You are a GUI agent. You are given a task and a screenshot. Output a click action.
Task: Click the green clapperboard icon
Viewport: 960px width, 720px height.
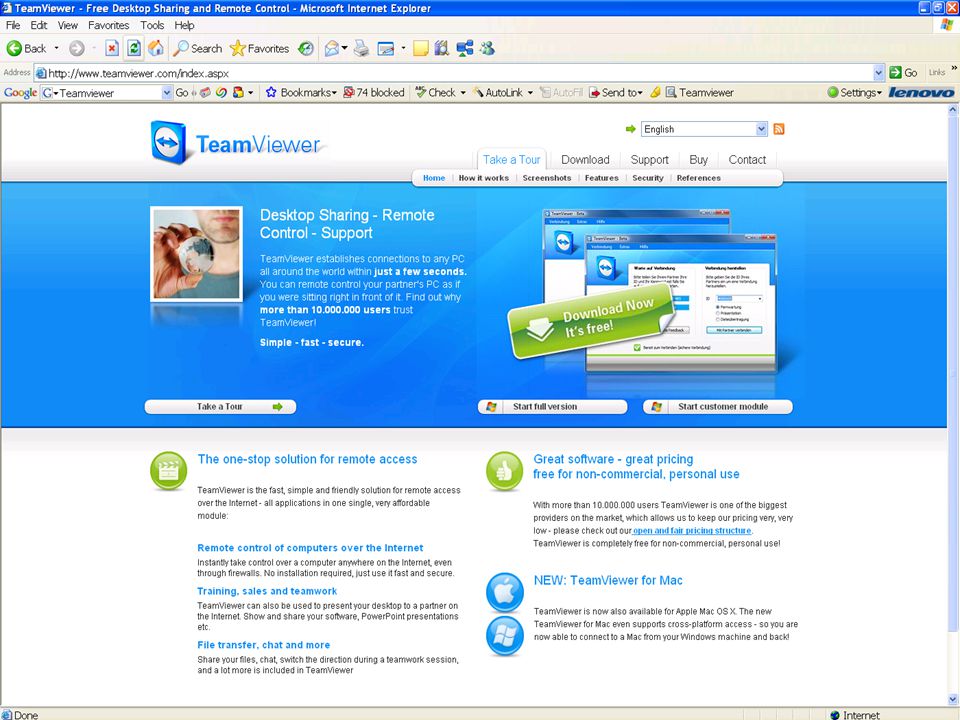coord(168,470)
